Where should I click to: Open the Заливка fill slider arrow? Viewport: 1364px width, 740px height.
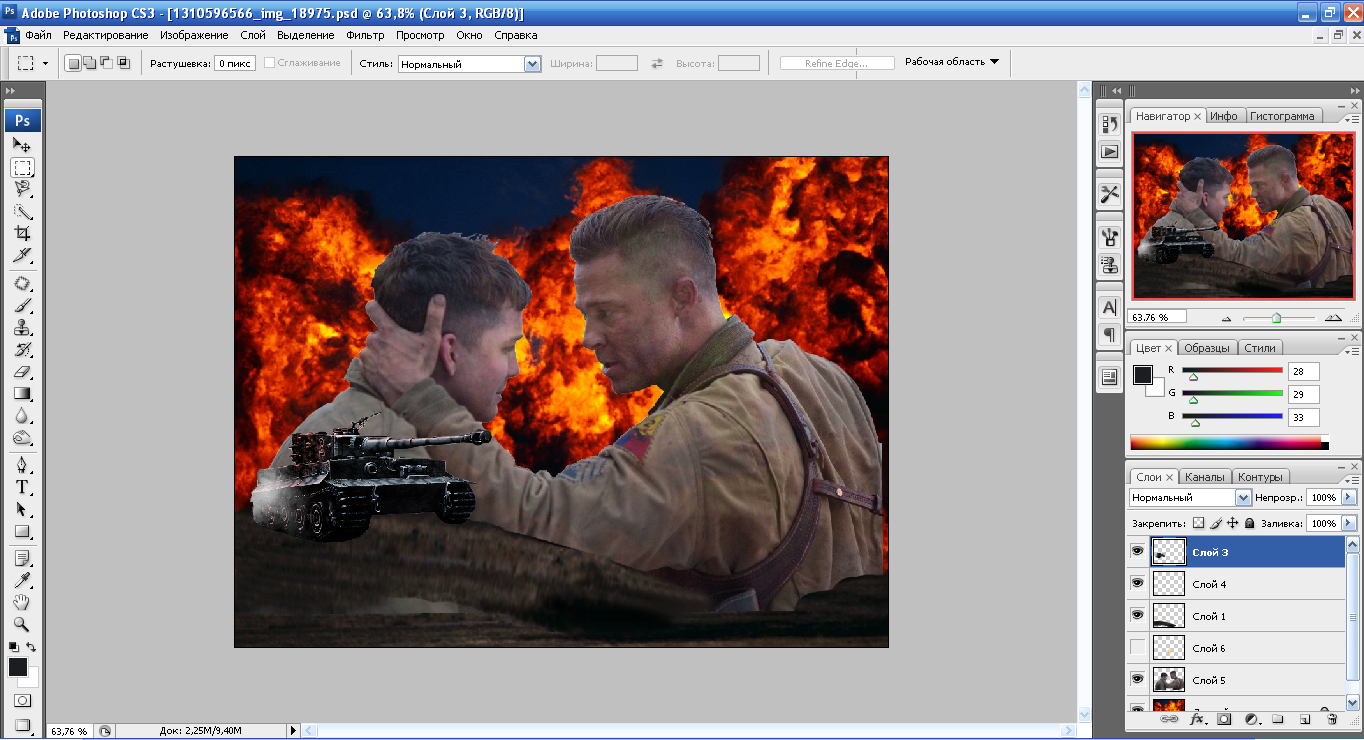pos(1349,523)
